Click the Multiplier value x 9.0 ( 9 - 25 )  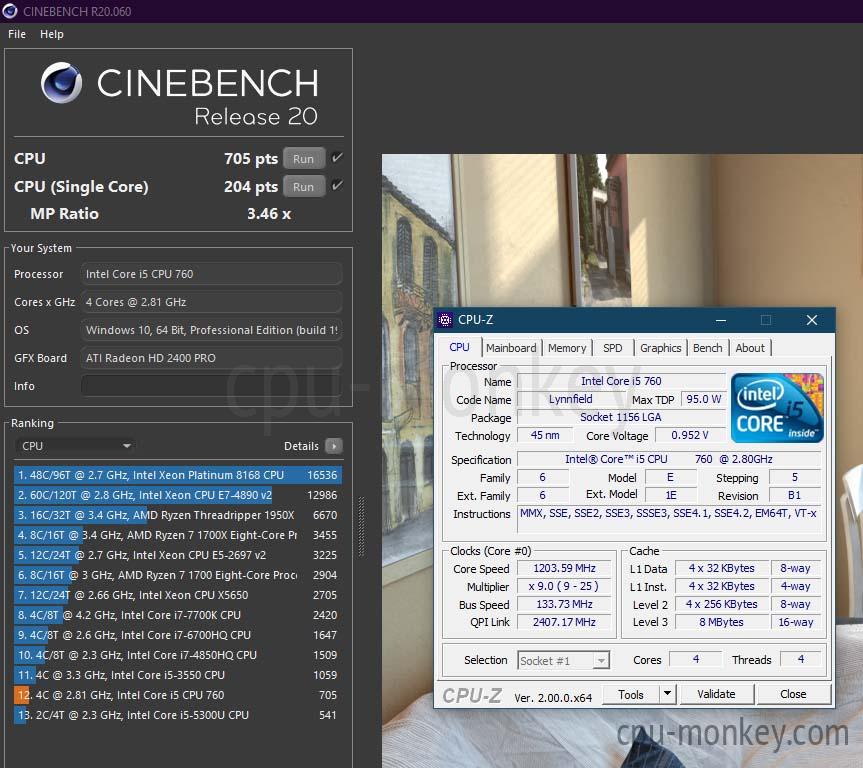(x=564, y=586)
